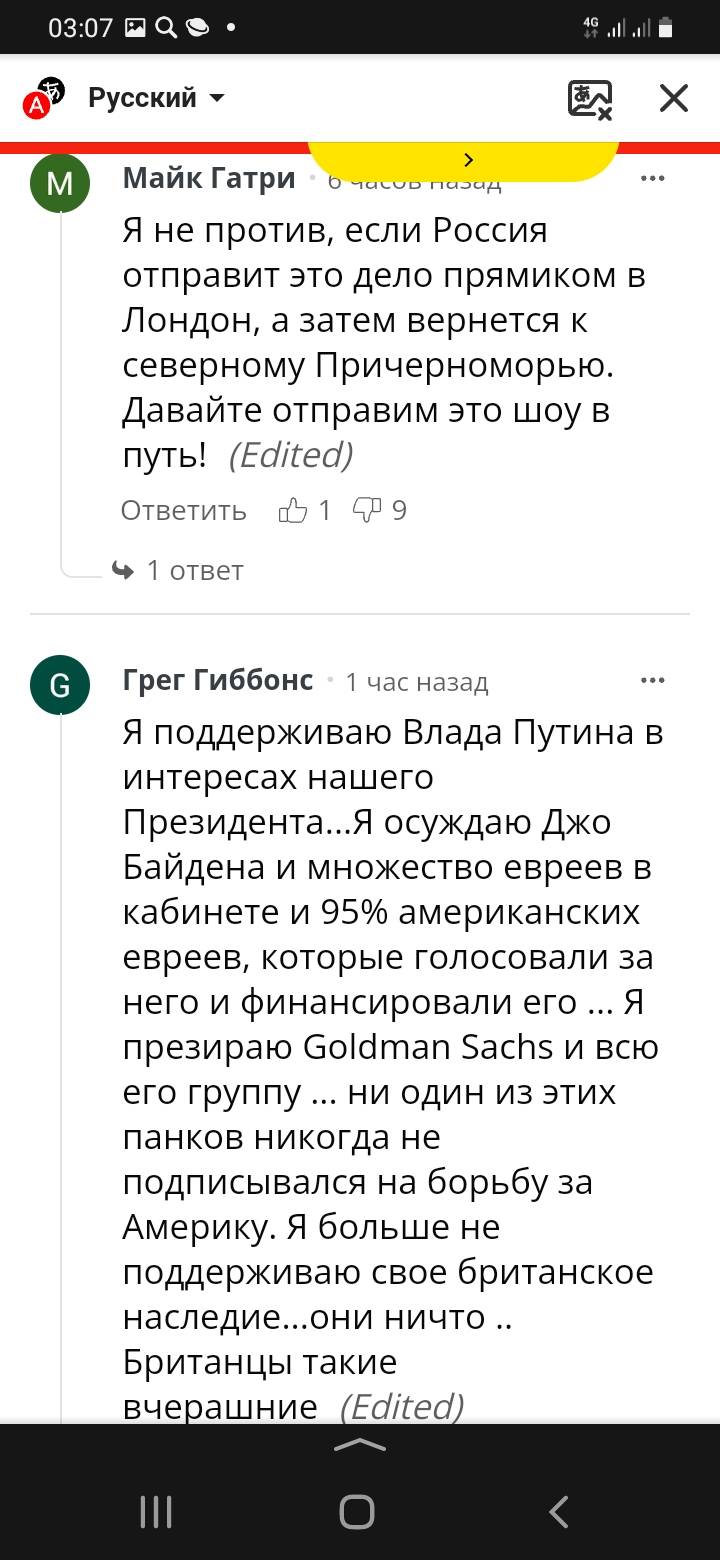Tap the image translation off icon

point(590,99)
